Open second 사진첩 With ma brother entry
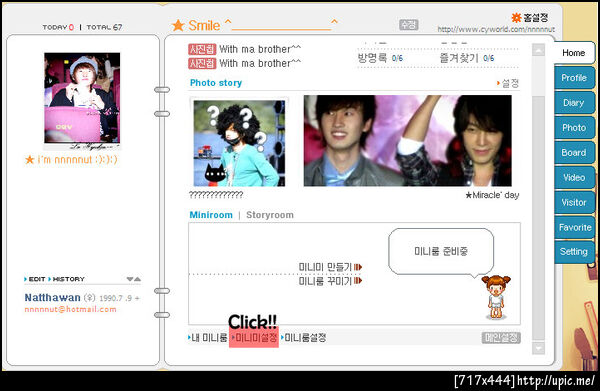 (245, 63)
